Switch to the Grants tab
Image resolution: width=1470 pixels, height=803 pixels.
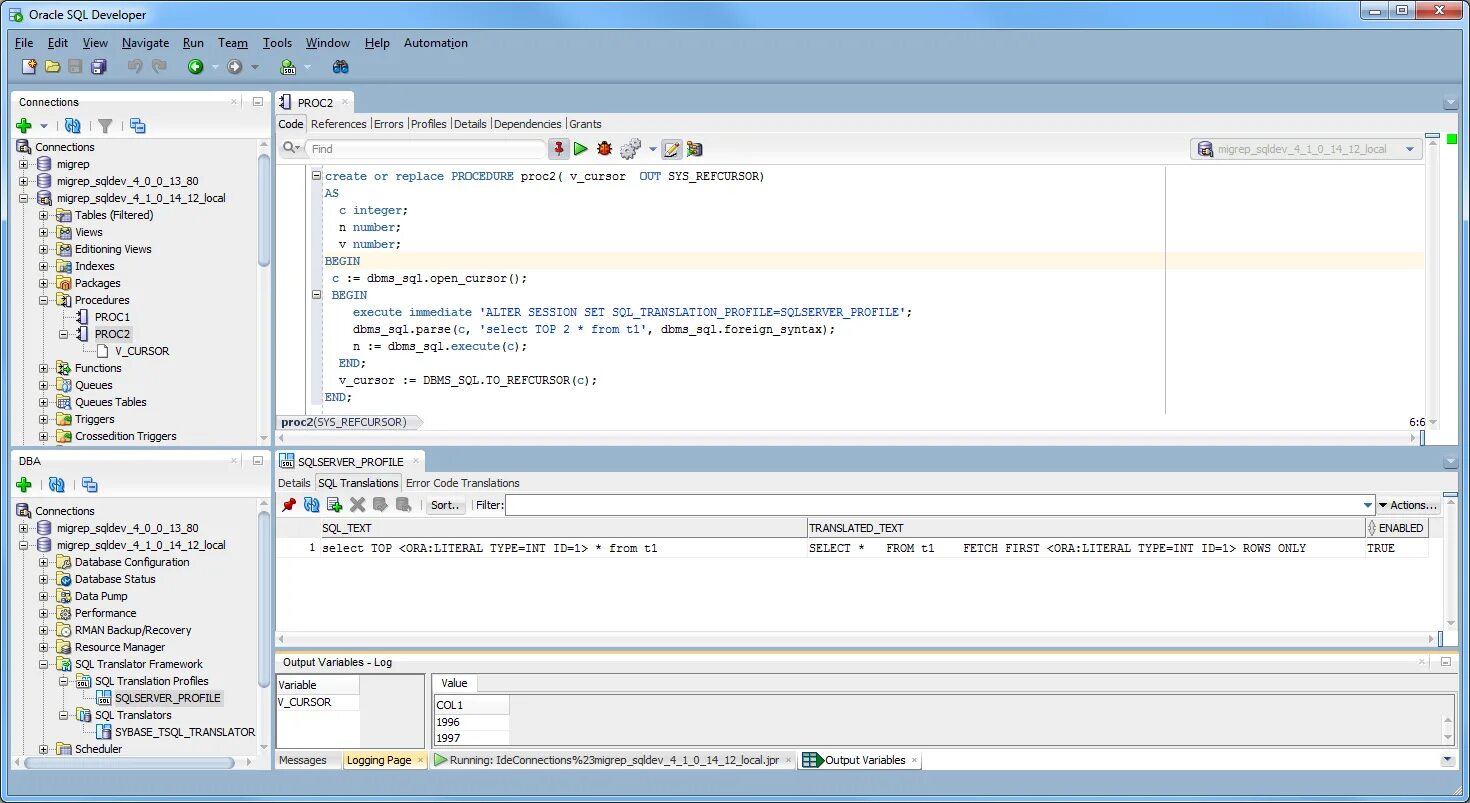coord(586,124)
